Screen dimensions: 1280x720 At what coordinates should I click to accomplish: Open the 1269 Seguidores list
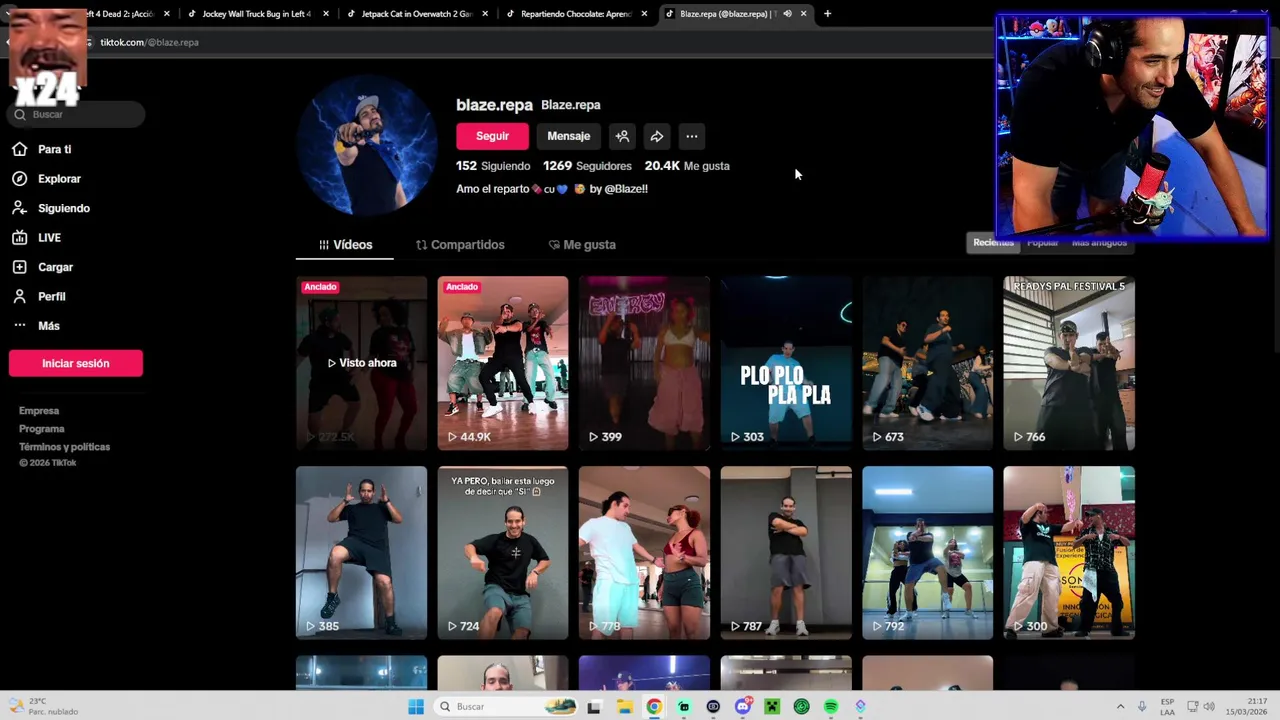point(587,166)
